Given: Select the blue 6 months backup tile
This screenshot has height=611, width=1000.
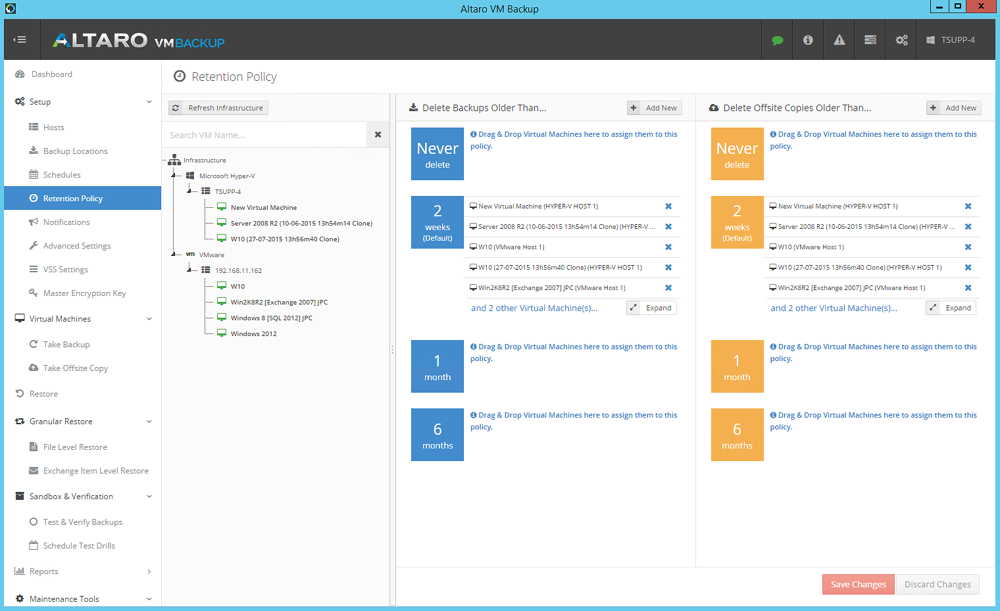Looking at the screenshot, I should [437, 434].
